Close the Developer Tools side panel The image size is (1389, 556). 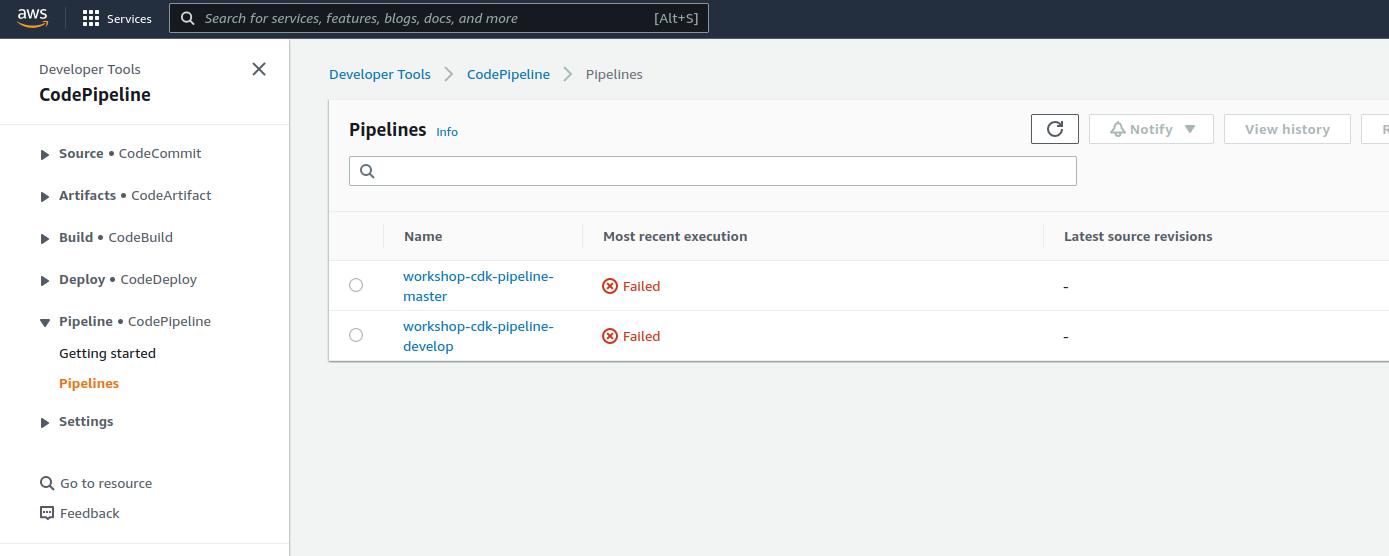259,69
